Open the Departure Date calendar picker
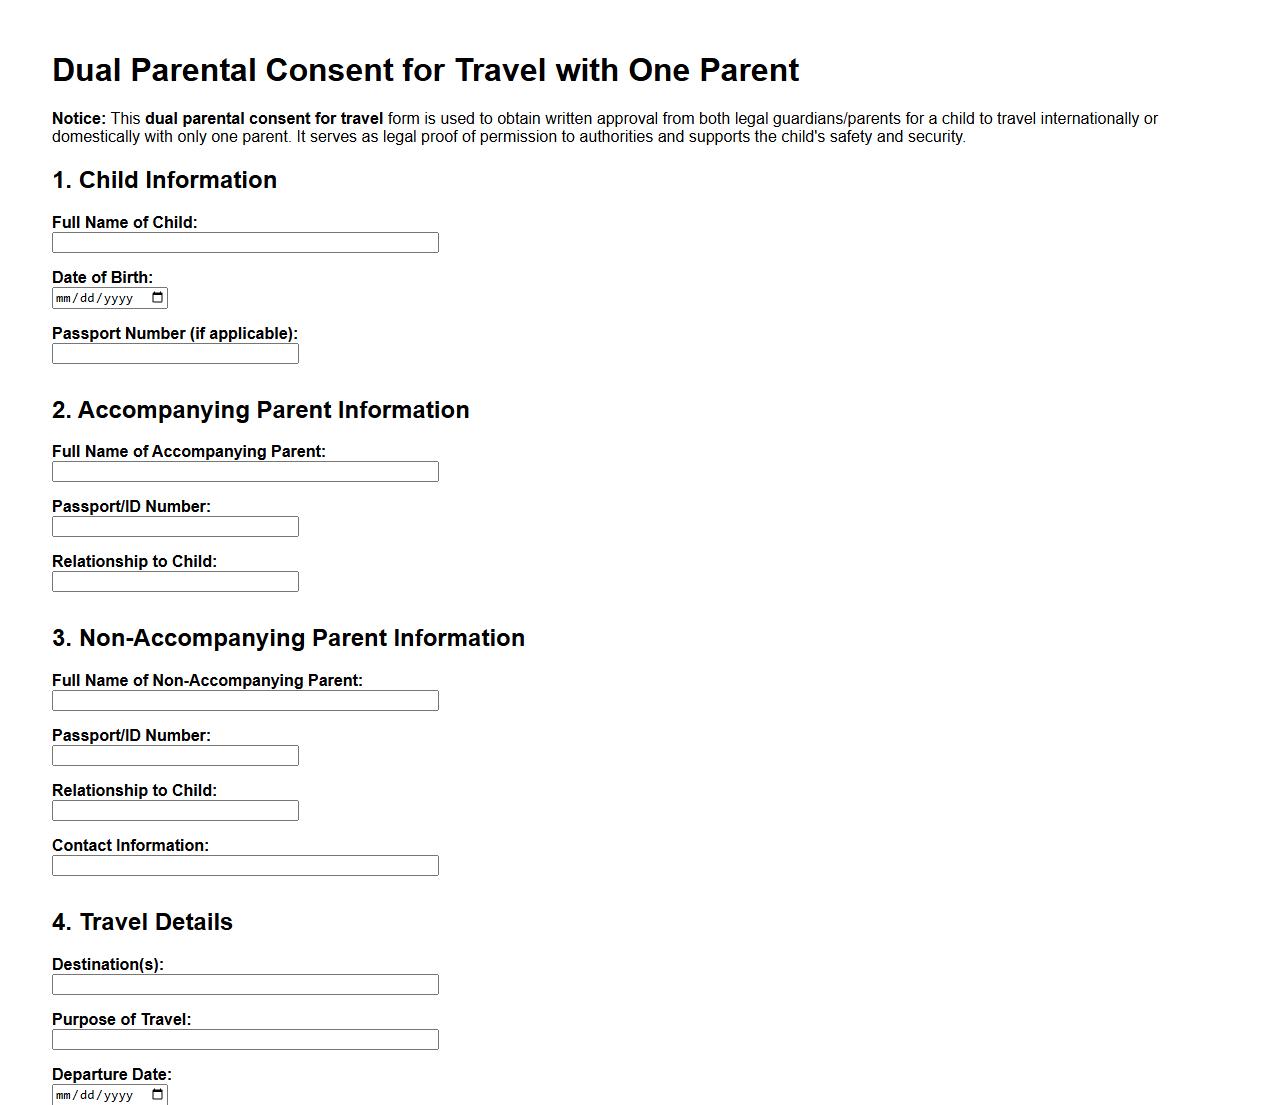Viewport: 1263px width, 1105px height. point(156,1094)
